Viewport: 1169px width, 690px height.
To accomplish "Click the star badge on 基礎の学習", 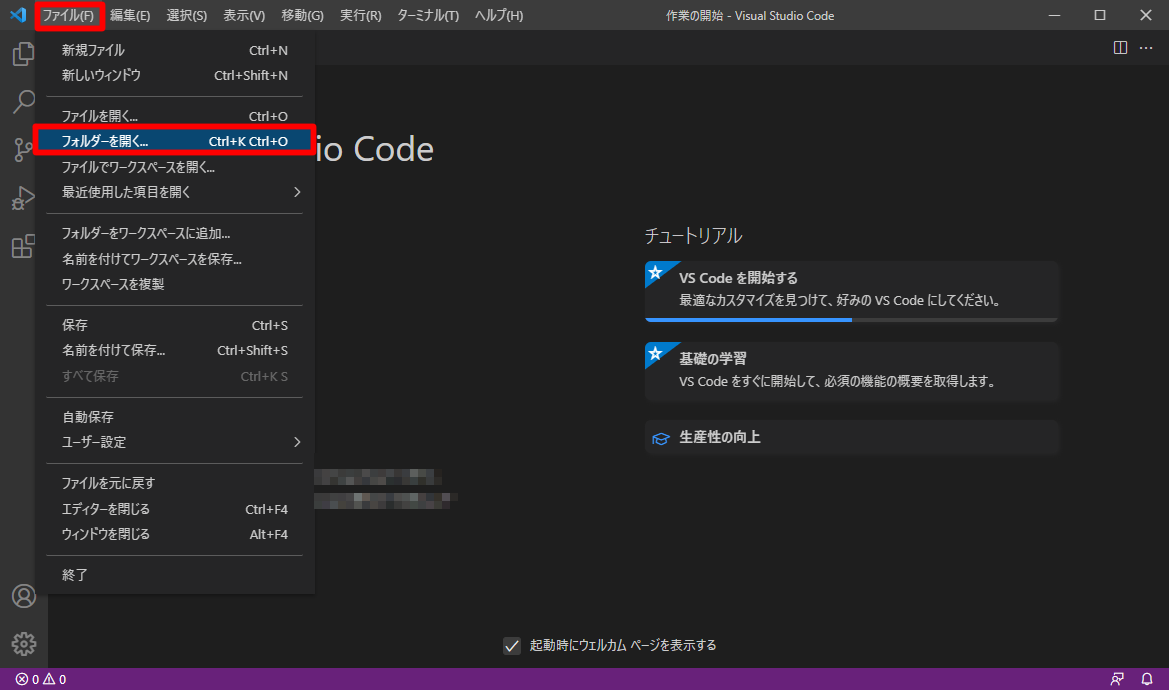I will pyautogui.click(x=656, y=353).
